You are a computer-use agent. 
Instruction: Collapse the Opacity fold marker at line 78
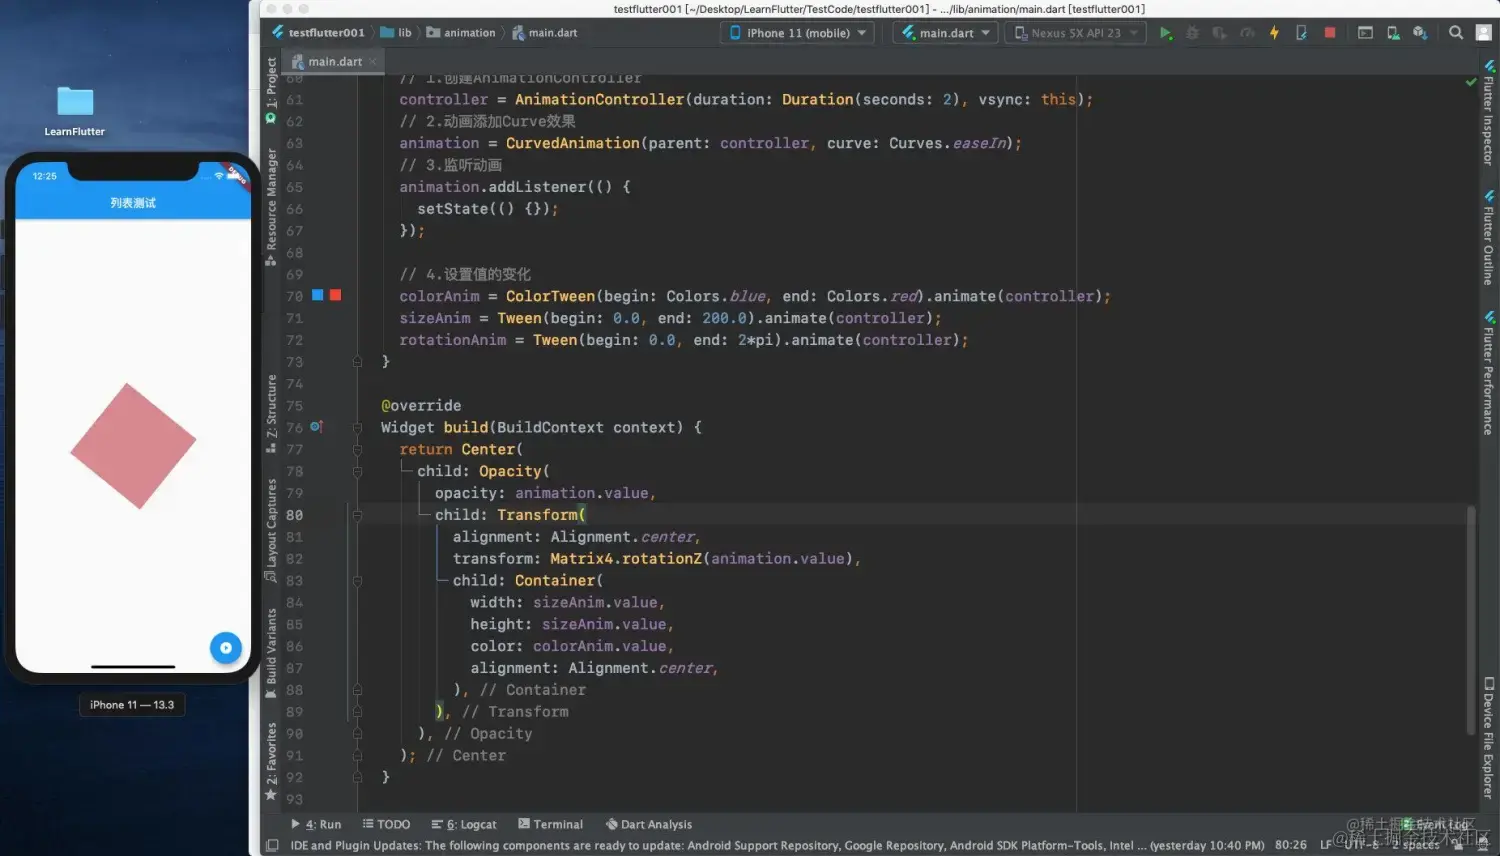pyautogui.click(x=357, y=471)
